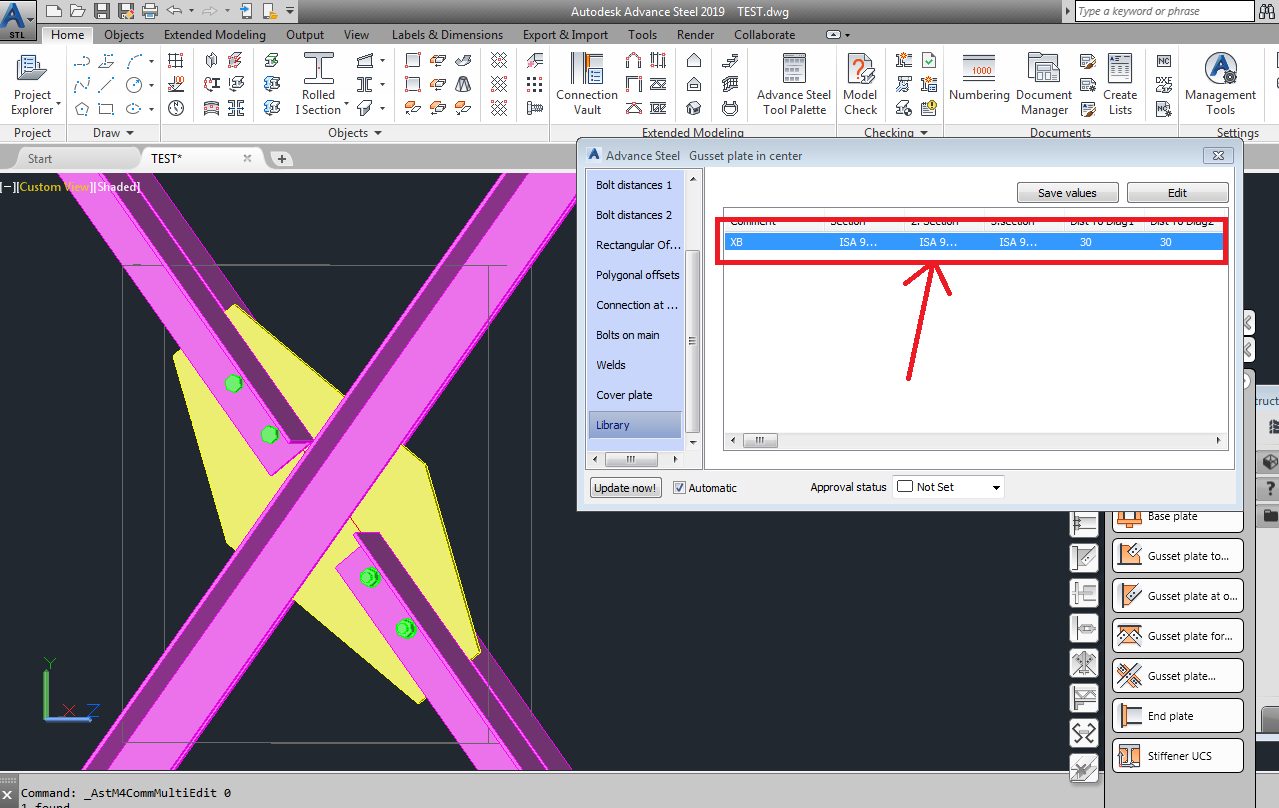The height and width of the screenshot is (808, 1279).
Task: Click the Plot printer icon
Action: [150, 11]
